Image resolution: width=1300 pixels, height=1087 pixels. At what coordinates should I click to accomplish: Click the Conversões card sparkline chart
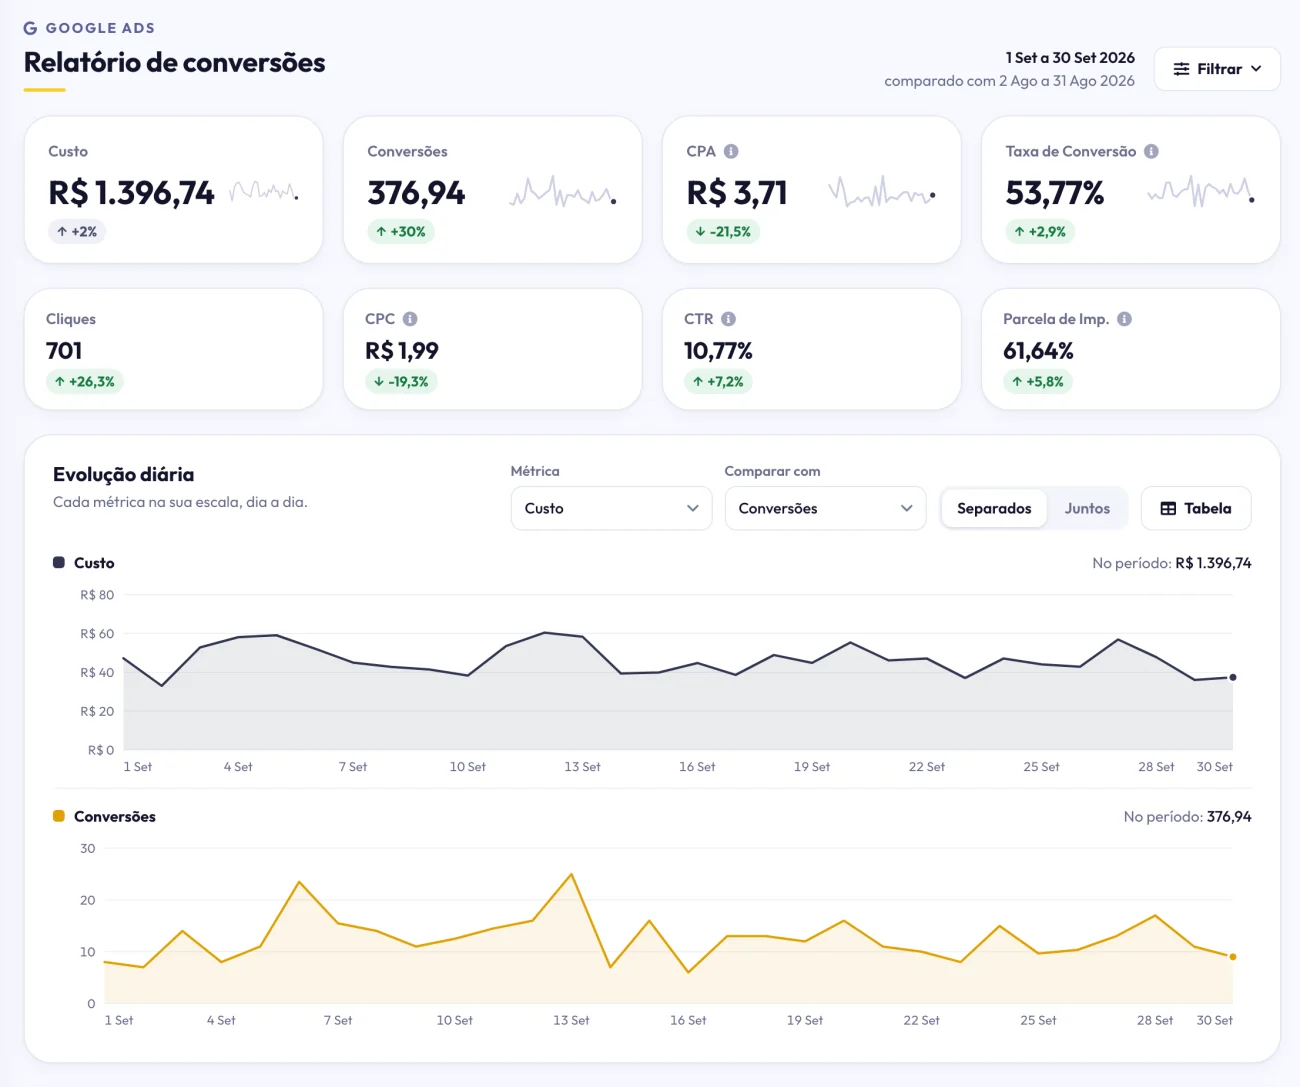point(563,191)
